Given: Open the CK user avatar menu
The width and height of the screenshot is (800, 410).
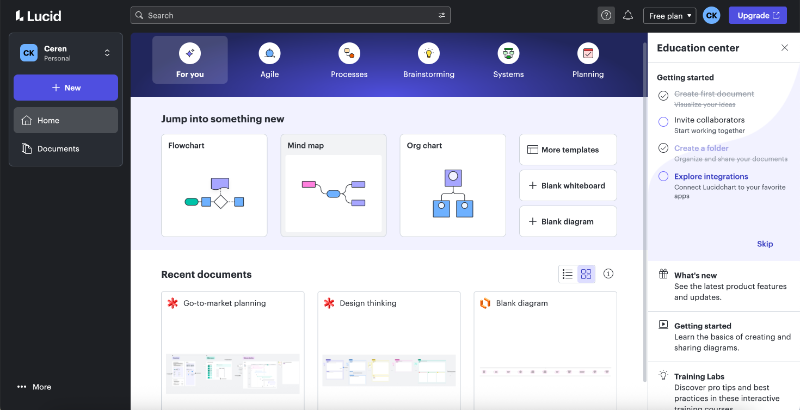Looking at the screenshot, I should 711,15.
